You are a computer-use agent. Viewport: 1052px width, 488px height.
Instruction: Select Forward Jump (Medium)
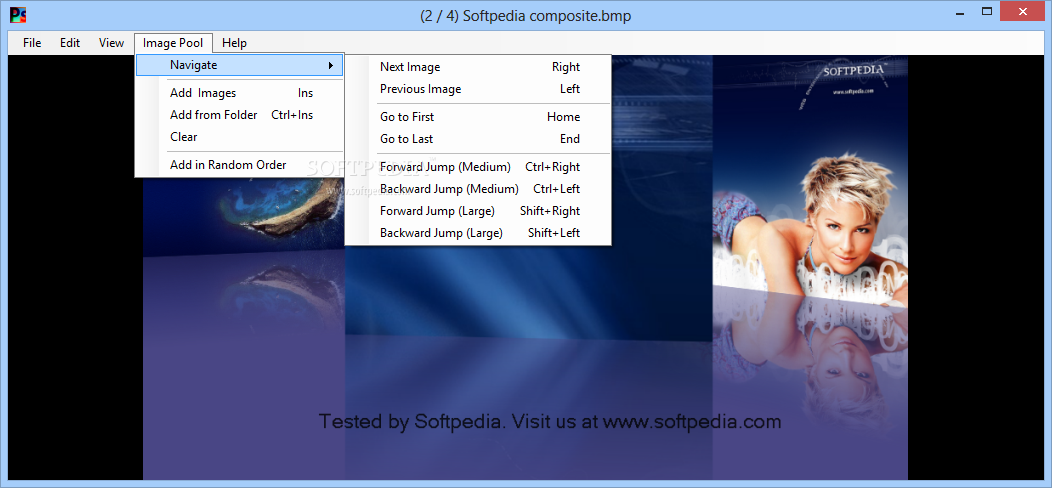point(478,167)
